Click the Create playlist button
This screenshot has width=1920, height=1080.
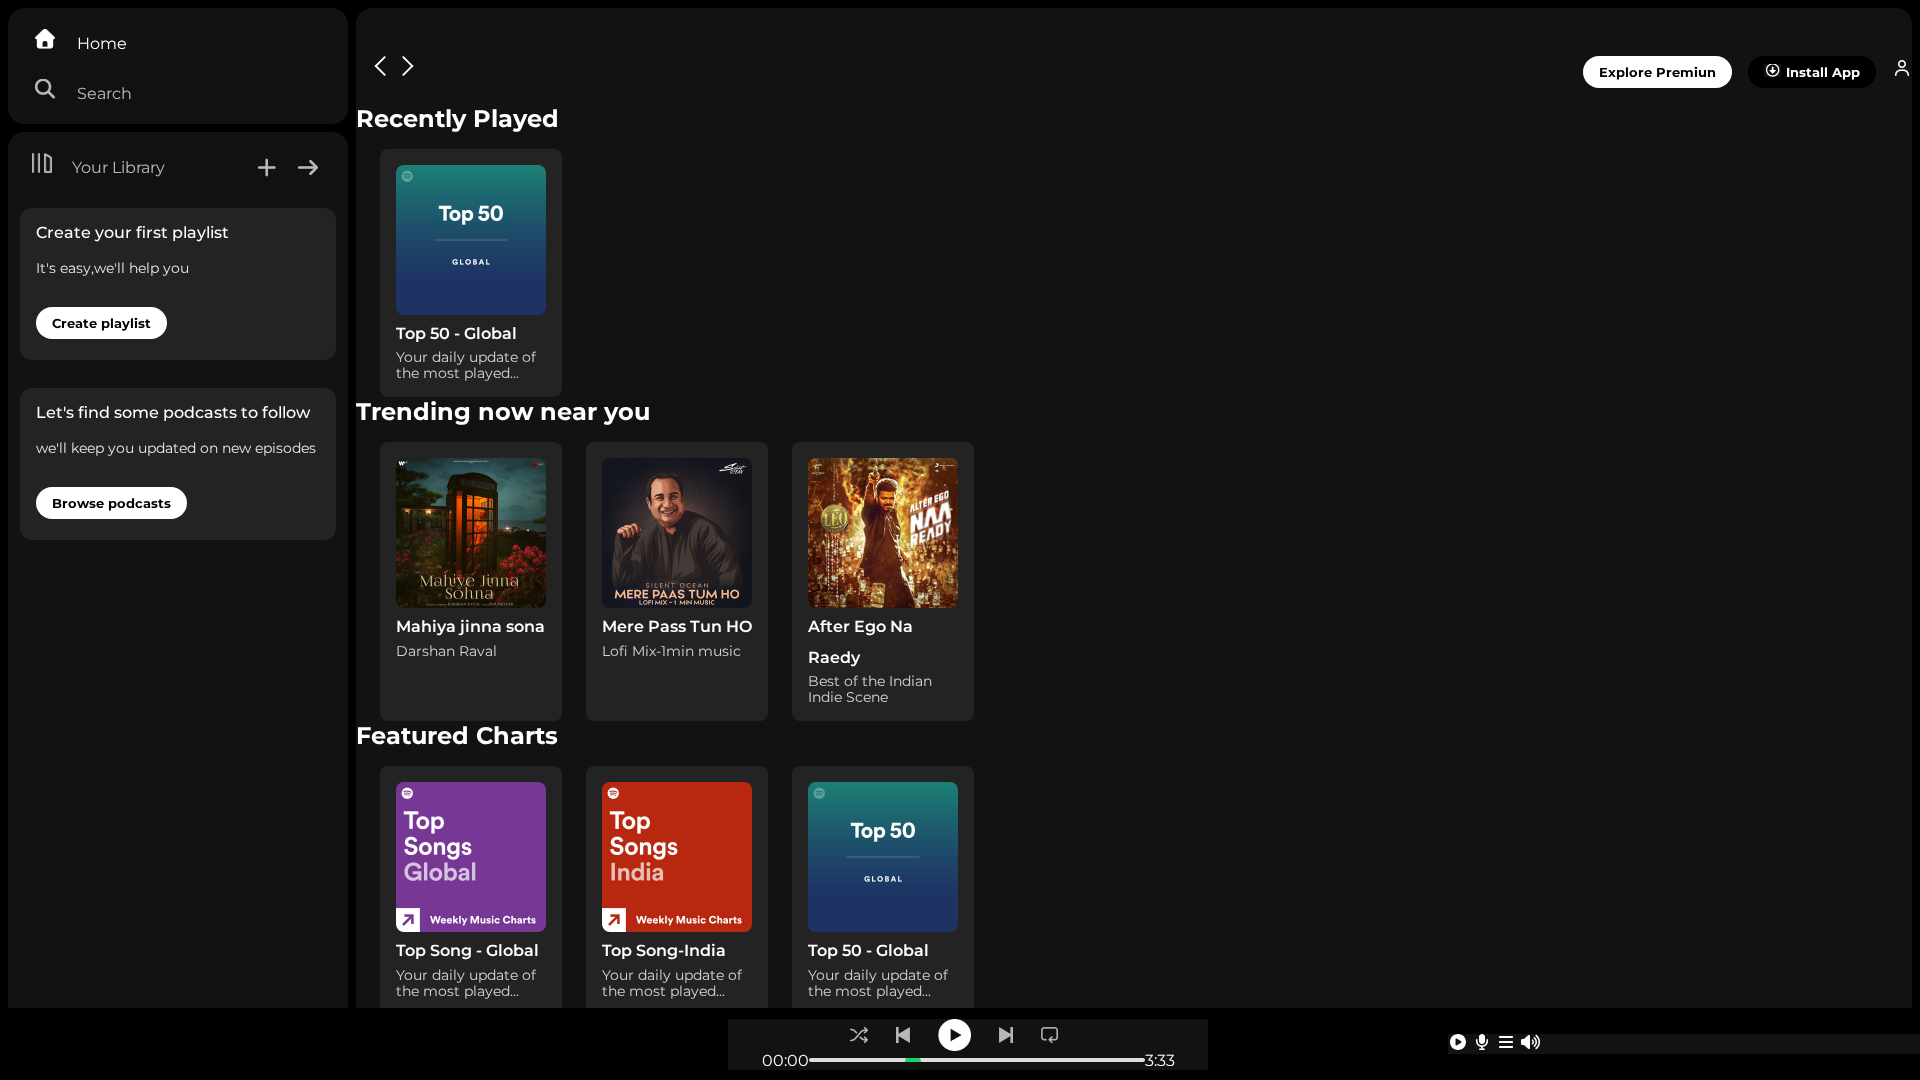pos(101,323)
